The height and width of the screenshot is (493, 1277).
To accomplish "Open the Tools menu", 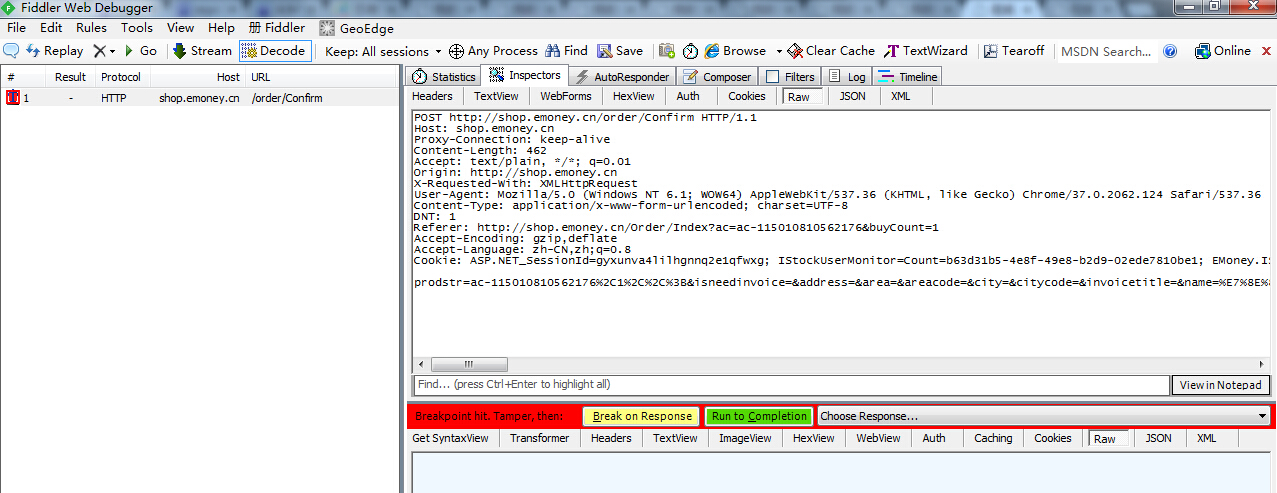I will (137, 28).
